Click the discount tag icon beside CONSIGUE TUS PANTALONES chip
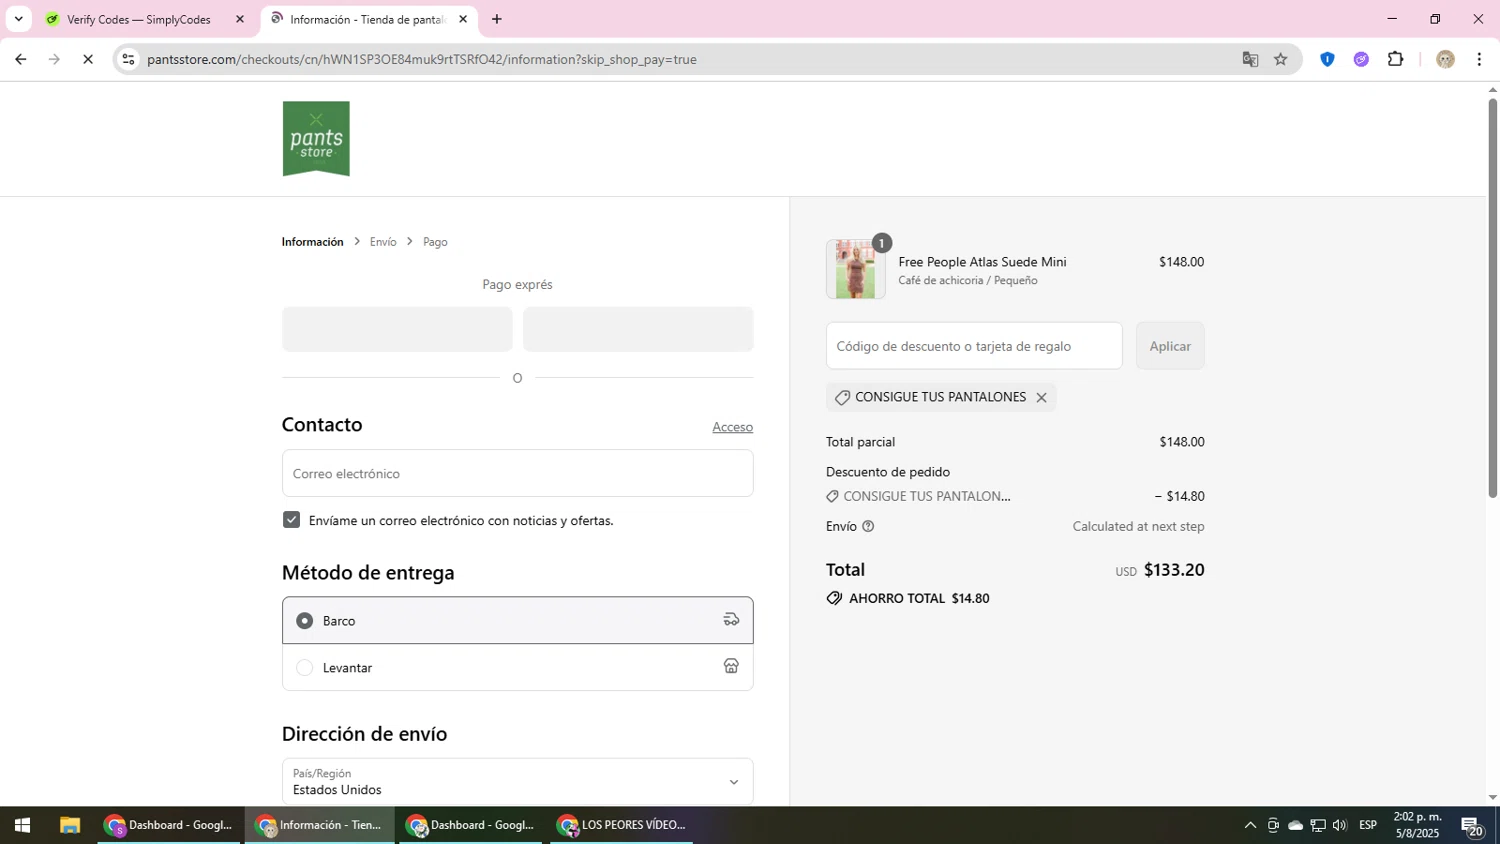The image size is (1500, 844). (x=842, y=397)
